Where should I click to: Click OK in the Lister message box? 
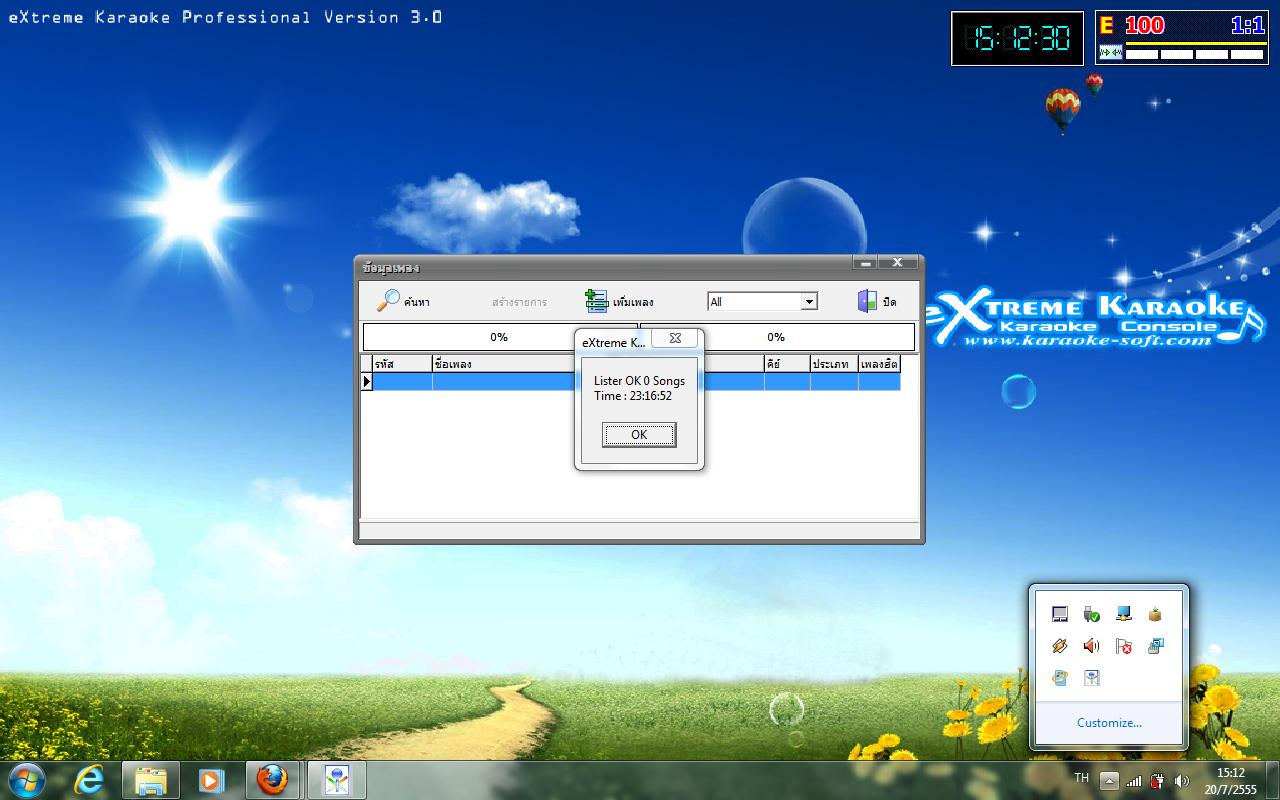pos(639,434)
